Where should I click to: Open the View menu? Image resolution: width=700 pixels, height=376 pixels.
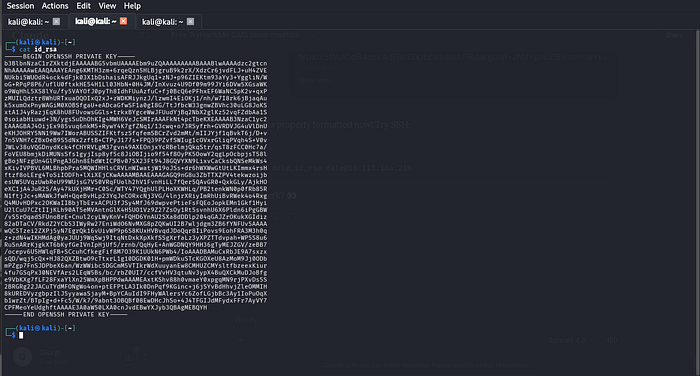point(107,6)
